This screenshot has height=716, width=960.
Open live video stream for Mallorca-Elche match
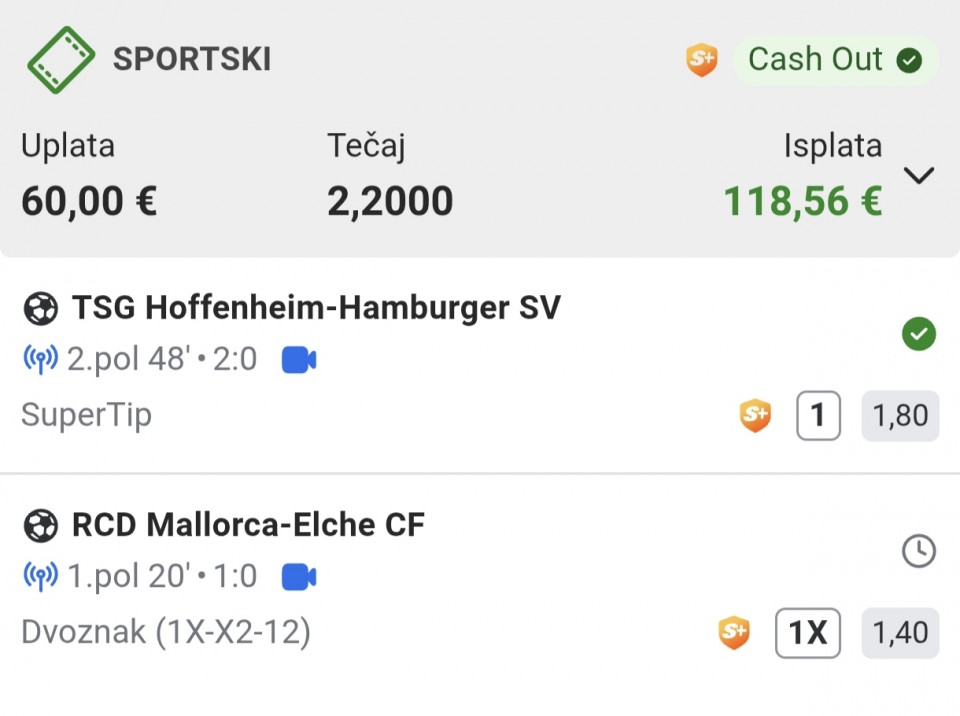coord(299,576)
